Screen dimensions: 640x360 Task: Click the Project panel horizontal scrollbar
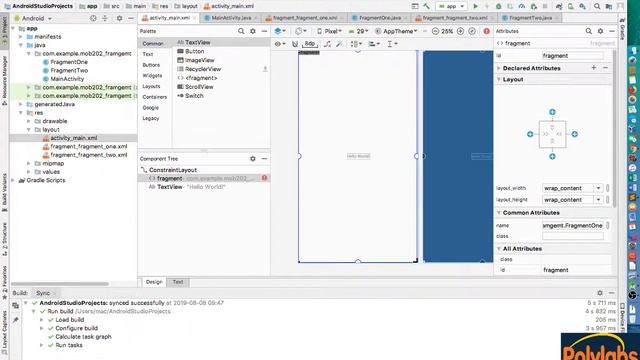(60, 284)
